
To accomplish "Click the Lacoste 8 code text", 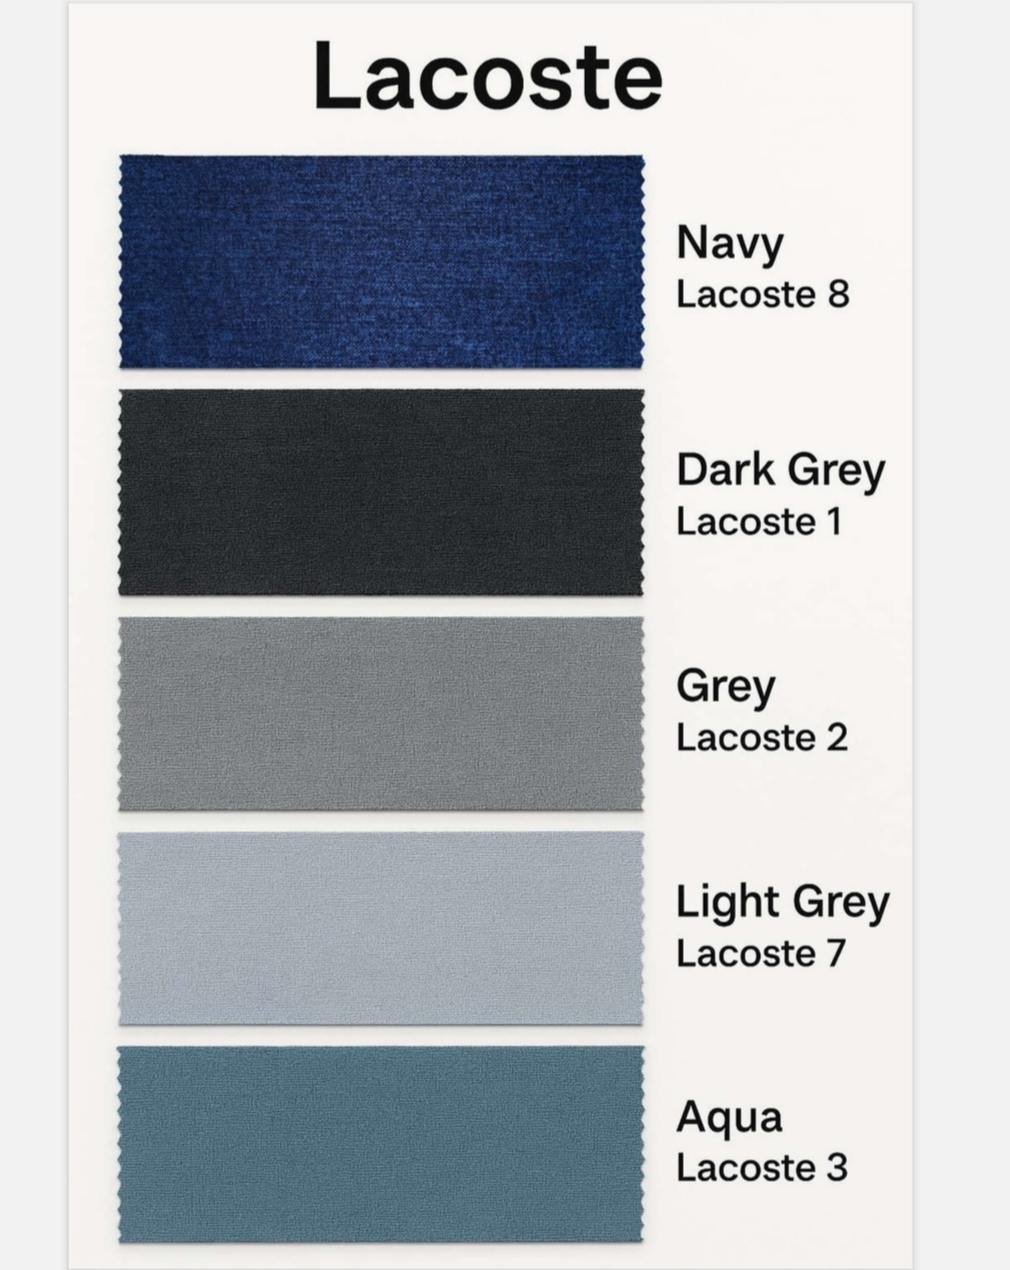I will click(x=762, y=295).
